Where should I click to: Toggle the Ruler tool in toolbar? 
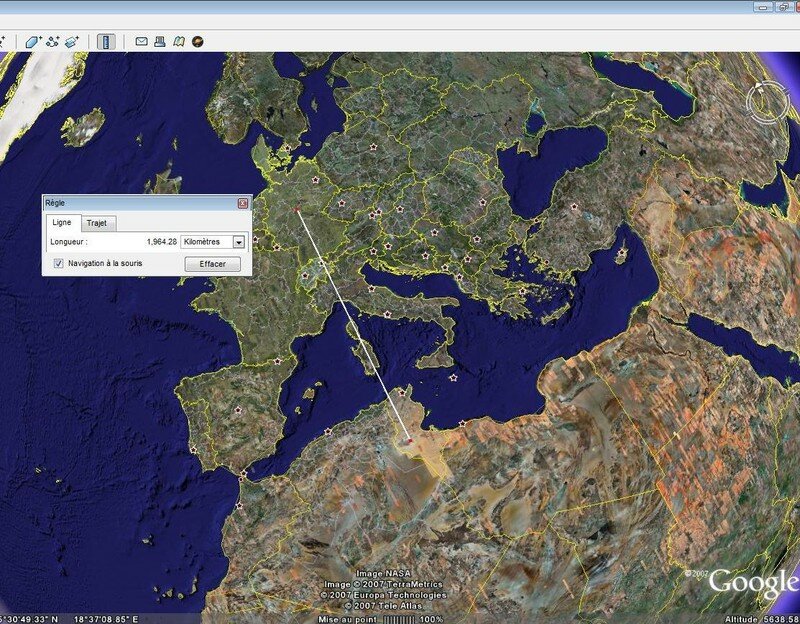[x=106, y=42]
